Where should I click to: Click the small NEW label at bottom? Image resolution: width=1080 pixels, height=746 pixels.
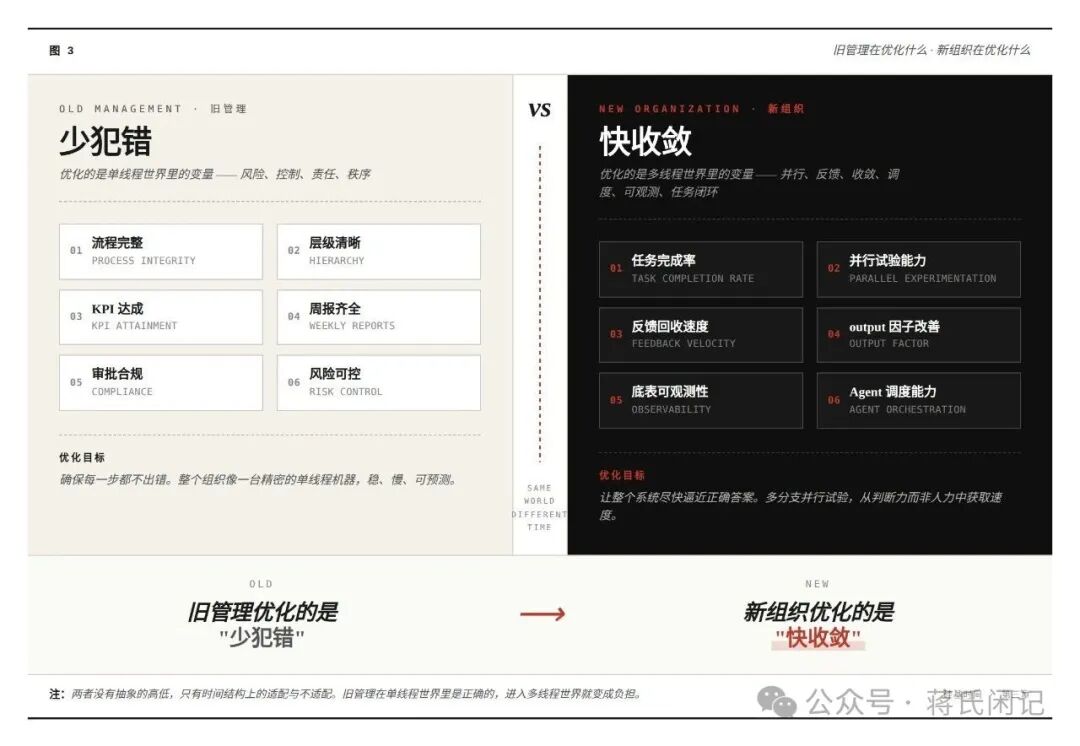[x=818, y=584]
